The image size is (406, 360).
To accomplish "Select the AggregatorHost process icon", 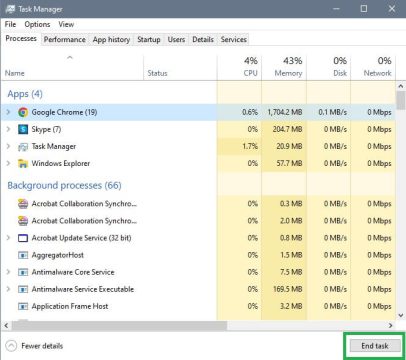I will pos(23,255).
